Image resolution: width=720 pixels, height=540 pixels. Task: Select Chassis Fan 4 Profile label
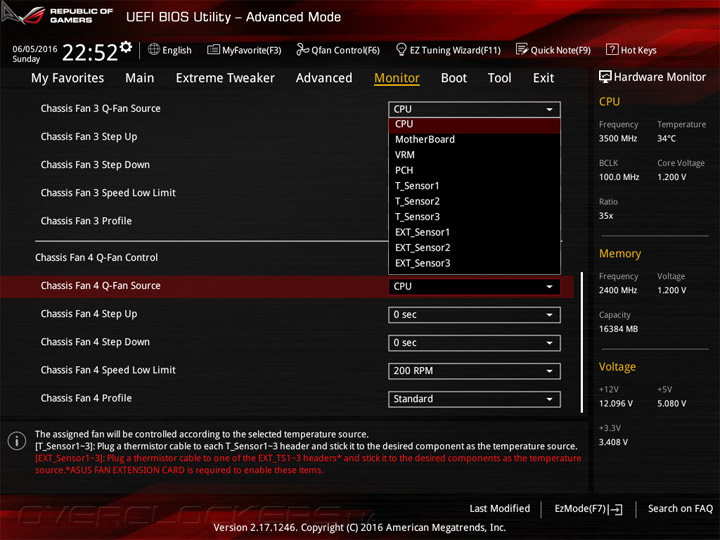(86, 398)
